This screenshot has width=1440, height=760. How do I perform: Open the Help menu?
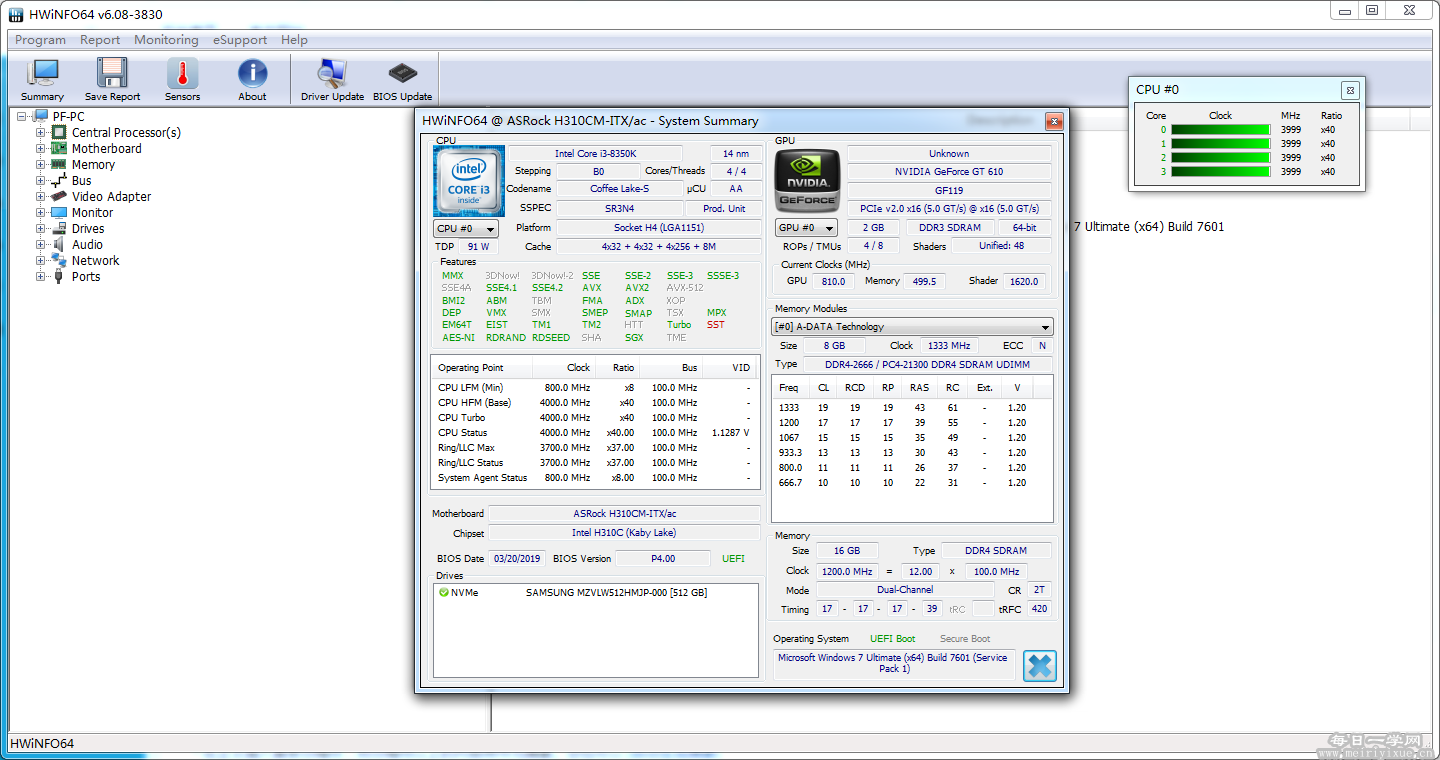click(x=294, y=40)
